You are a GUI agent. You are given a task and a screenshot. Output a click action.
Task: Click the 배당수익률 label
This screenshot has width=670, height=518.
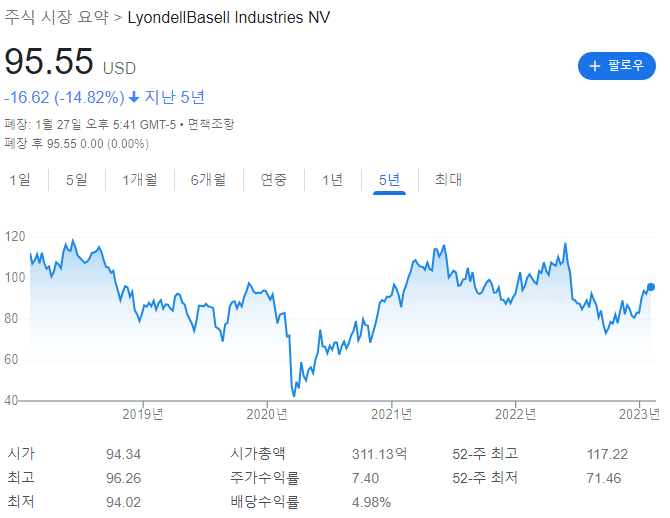point(264,501)
